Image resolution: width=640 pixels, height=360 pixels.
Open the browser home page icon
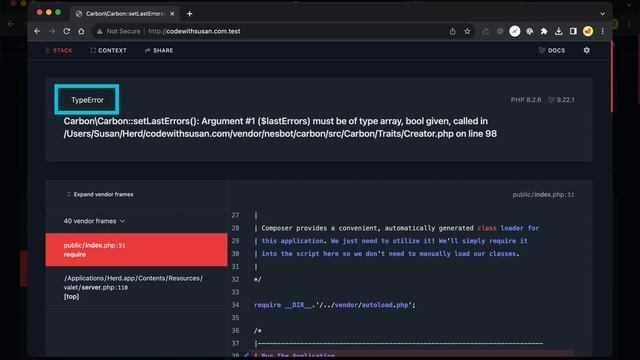point(81,31)
